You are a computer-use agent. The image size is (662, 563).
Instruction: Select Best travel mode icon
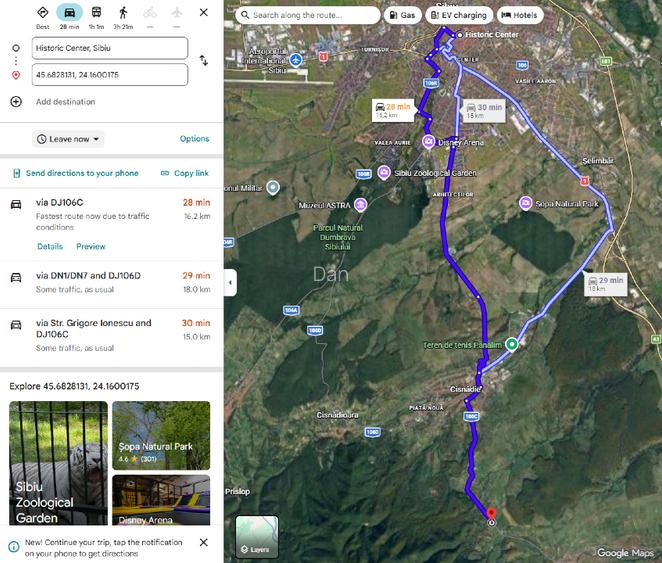[x=43, y=13]
